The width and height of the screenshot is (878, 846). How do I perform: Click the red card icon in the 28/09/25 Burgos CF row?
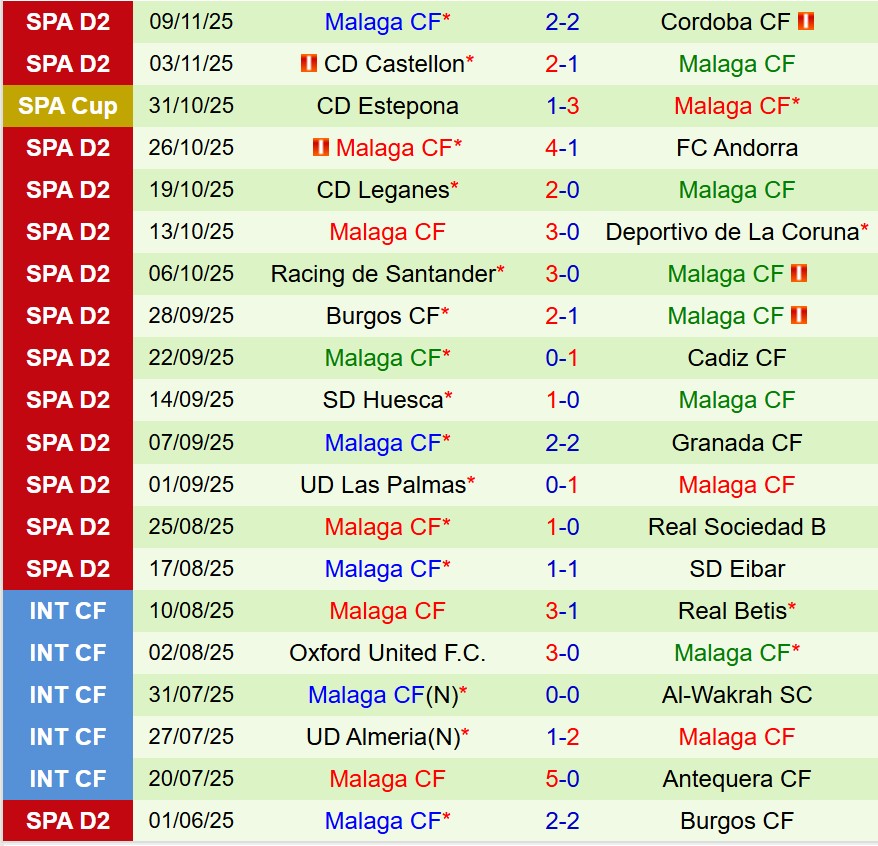point(798,316)
